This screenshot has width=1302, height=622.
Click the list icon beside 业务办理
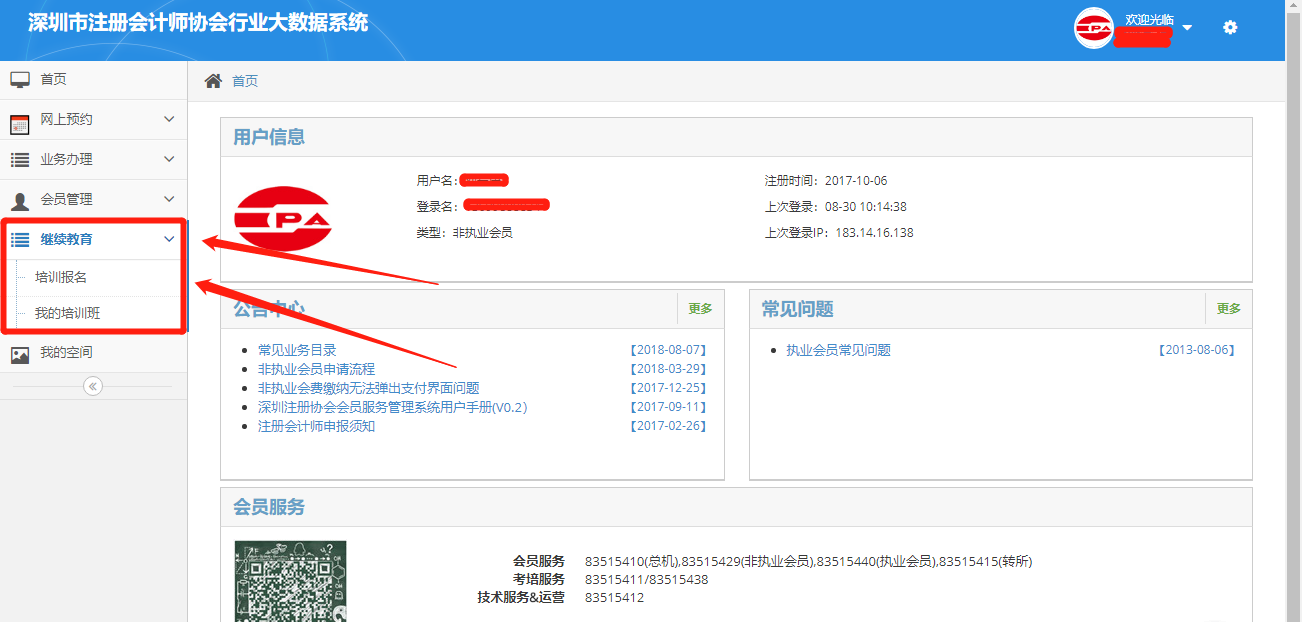point(20,160)
